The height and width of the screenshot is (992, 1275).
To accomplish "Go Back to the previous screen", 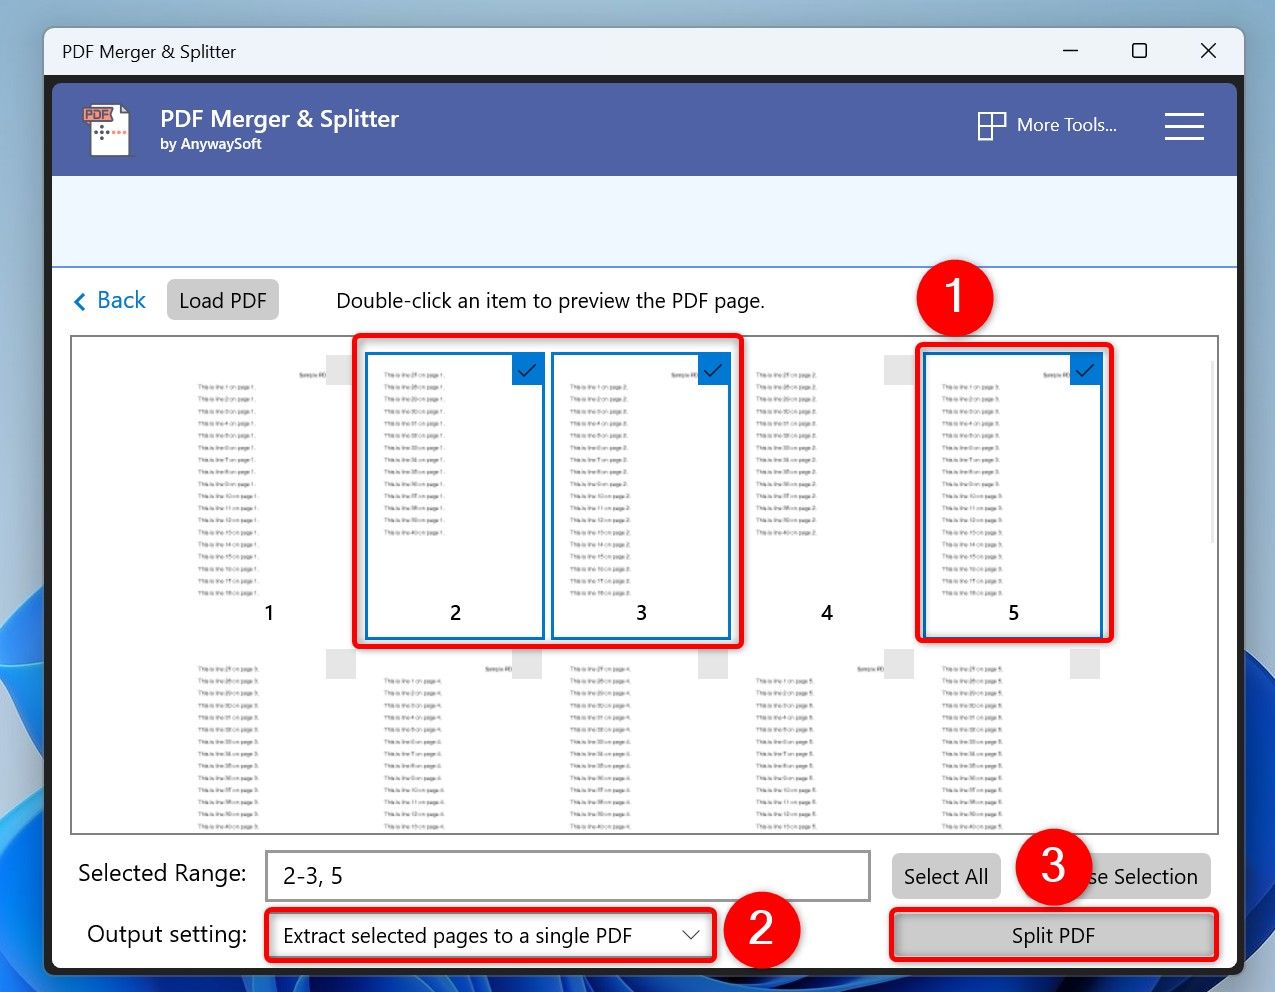I will tap(110, 301).
